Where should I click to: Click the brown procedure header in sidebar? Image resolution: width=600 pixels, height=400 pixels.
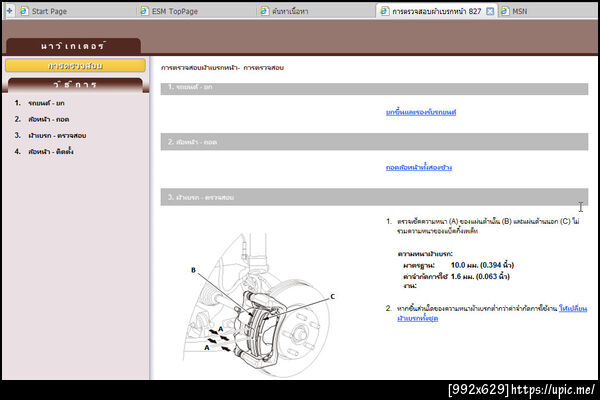coord(75,84)
